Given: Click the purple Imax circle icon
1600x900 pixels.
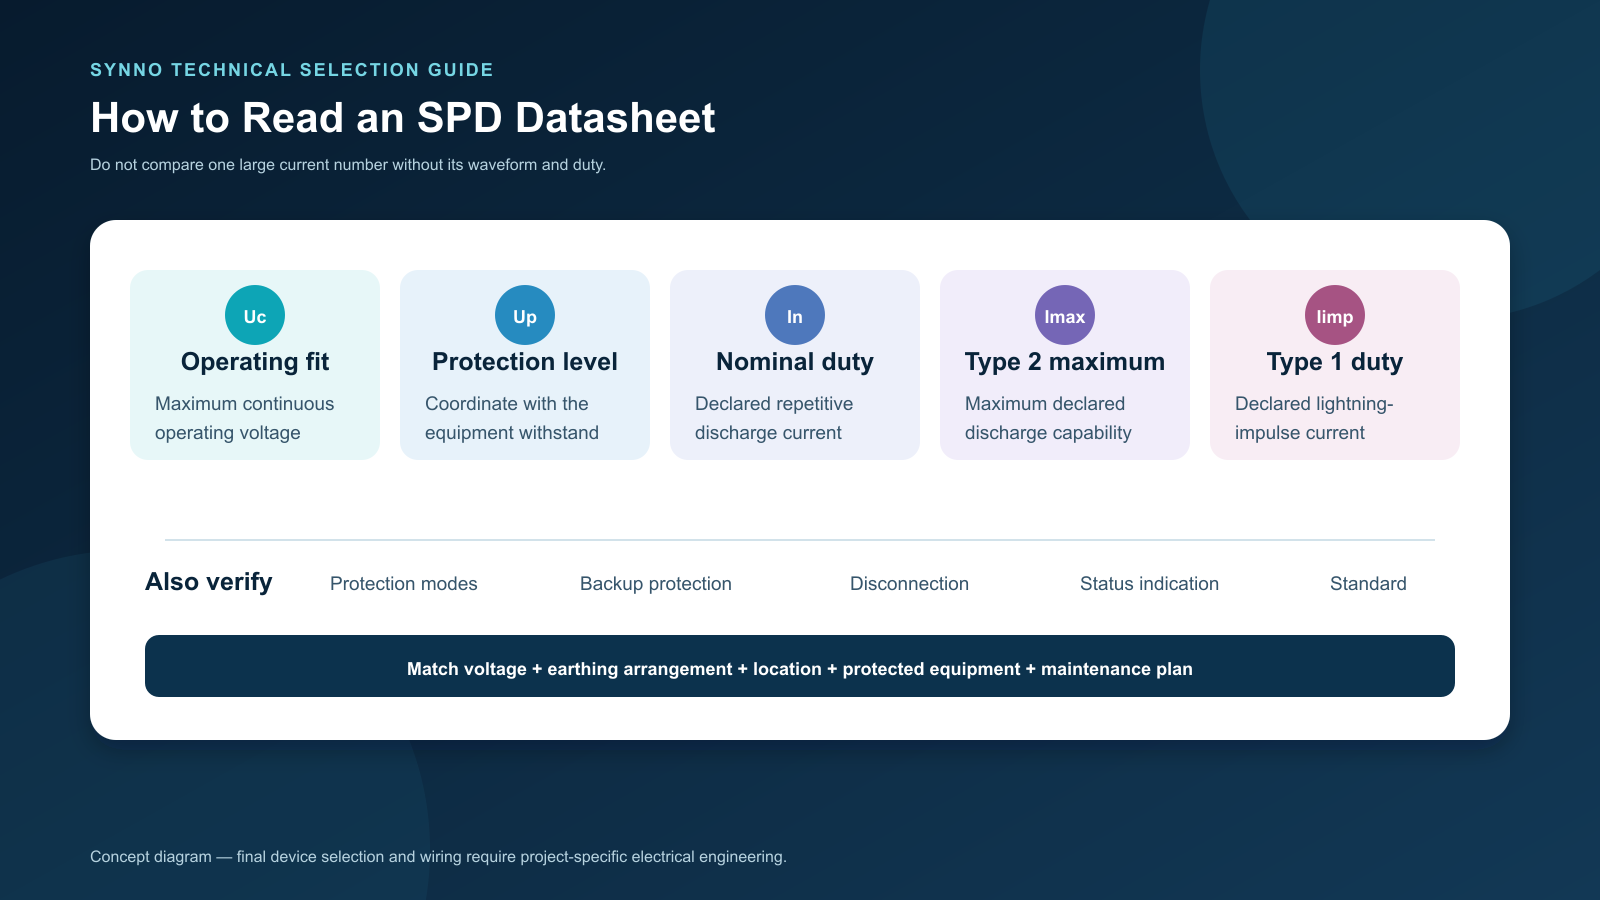Looking at the screenshot, I should (x=1065, y=315).
